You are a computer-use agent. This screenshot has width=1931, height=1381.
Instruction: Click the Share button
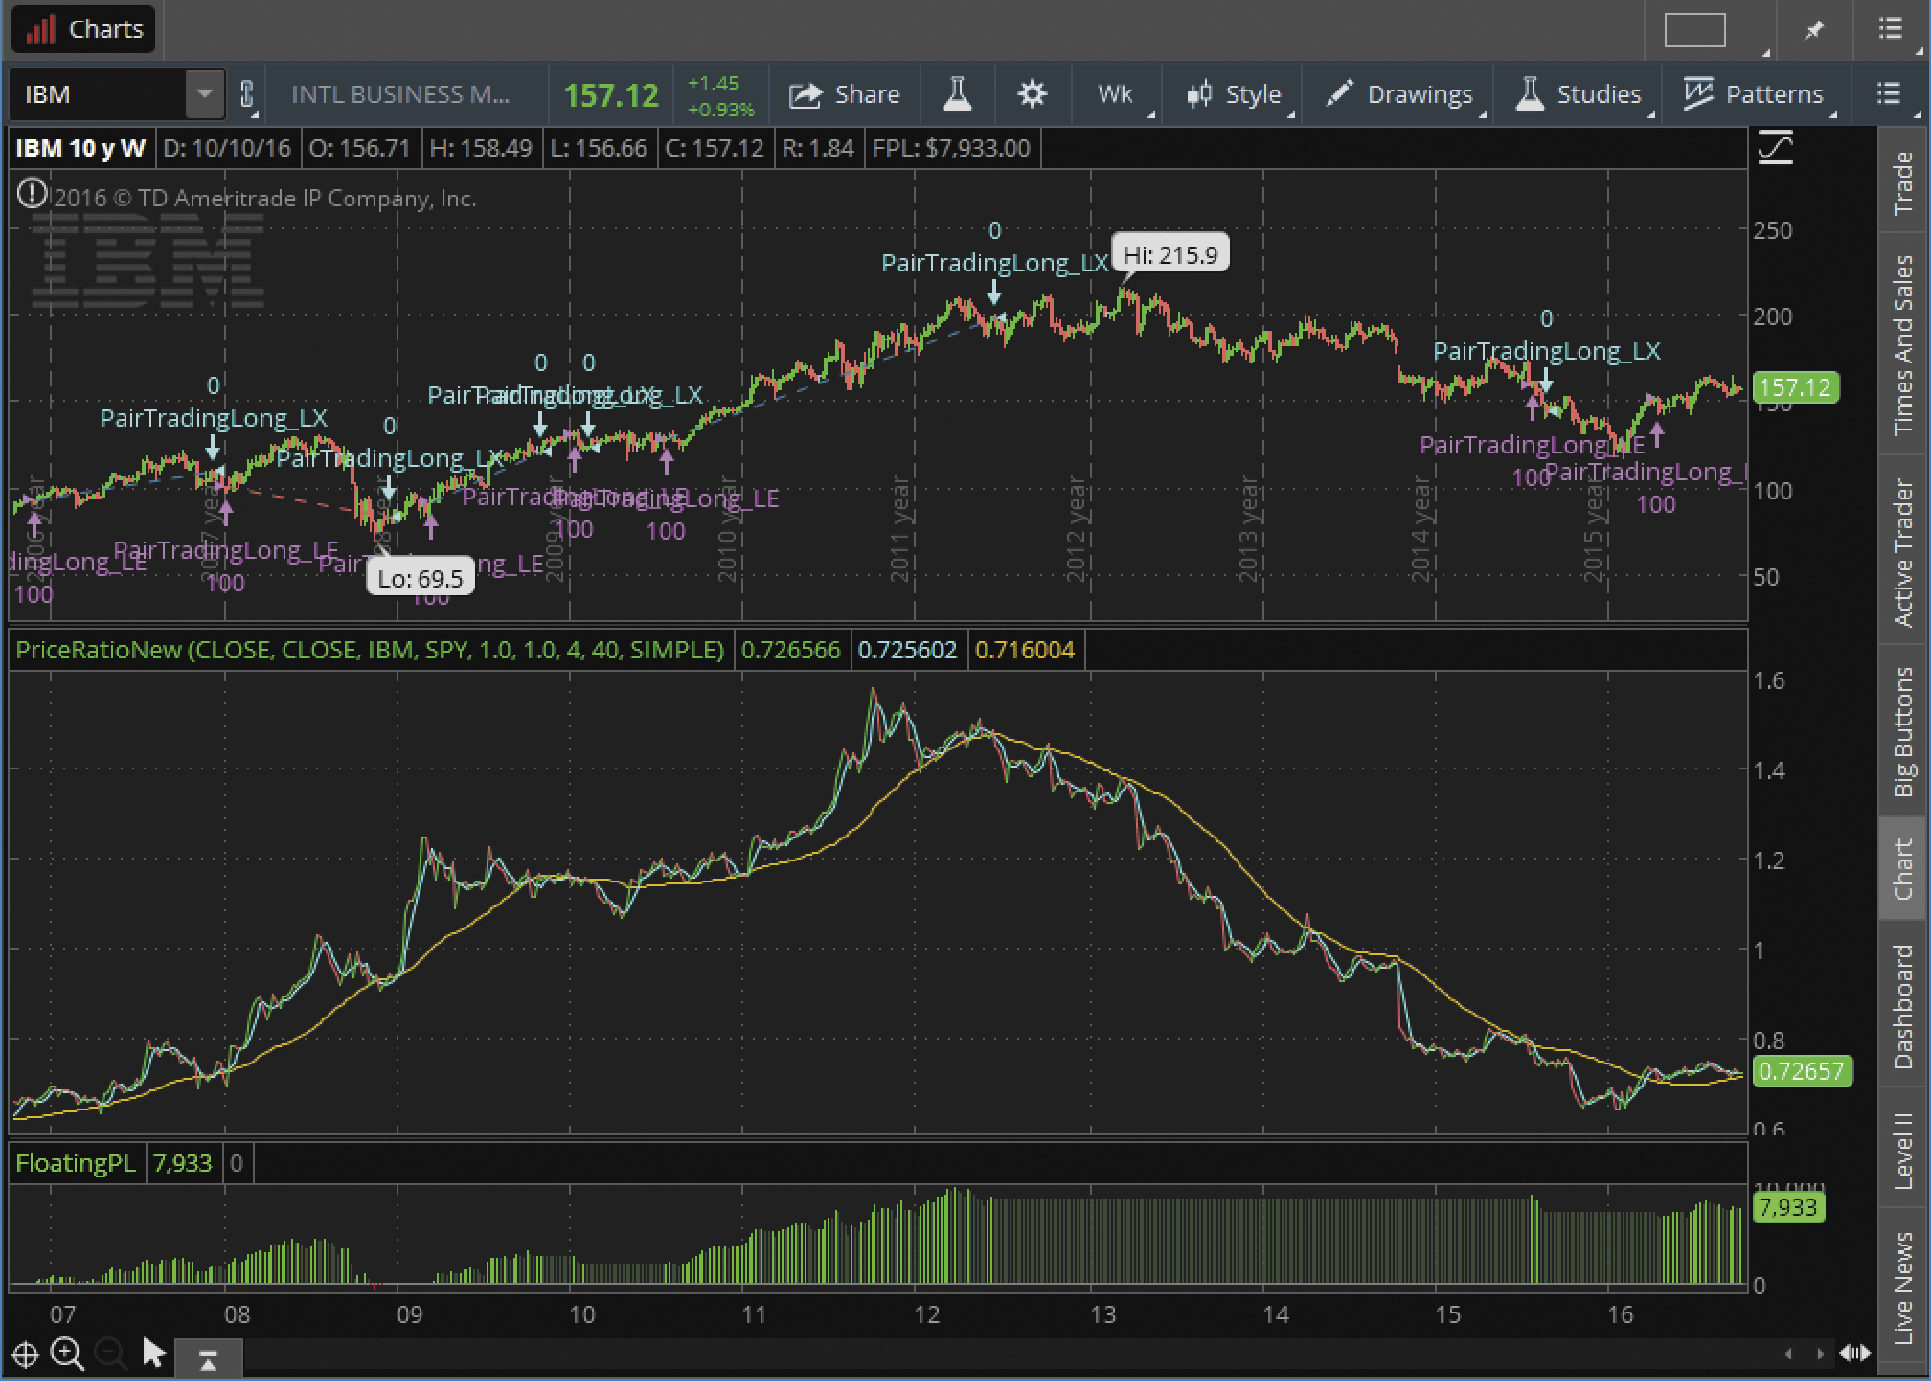coord(844,95)
